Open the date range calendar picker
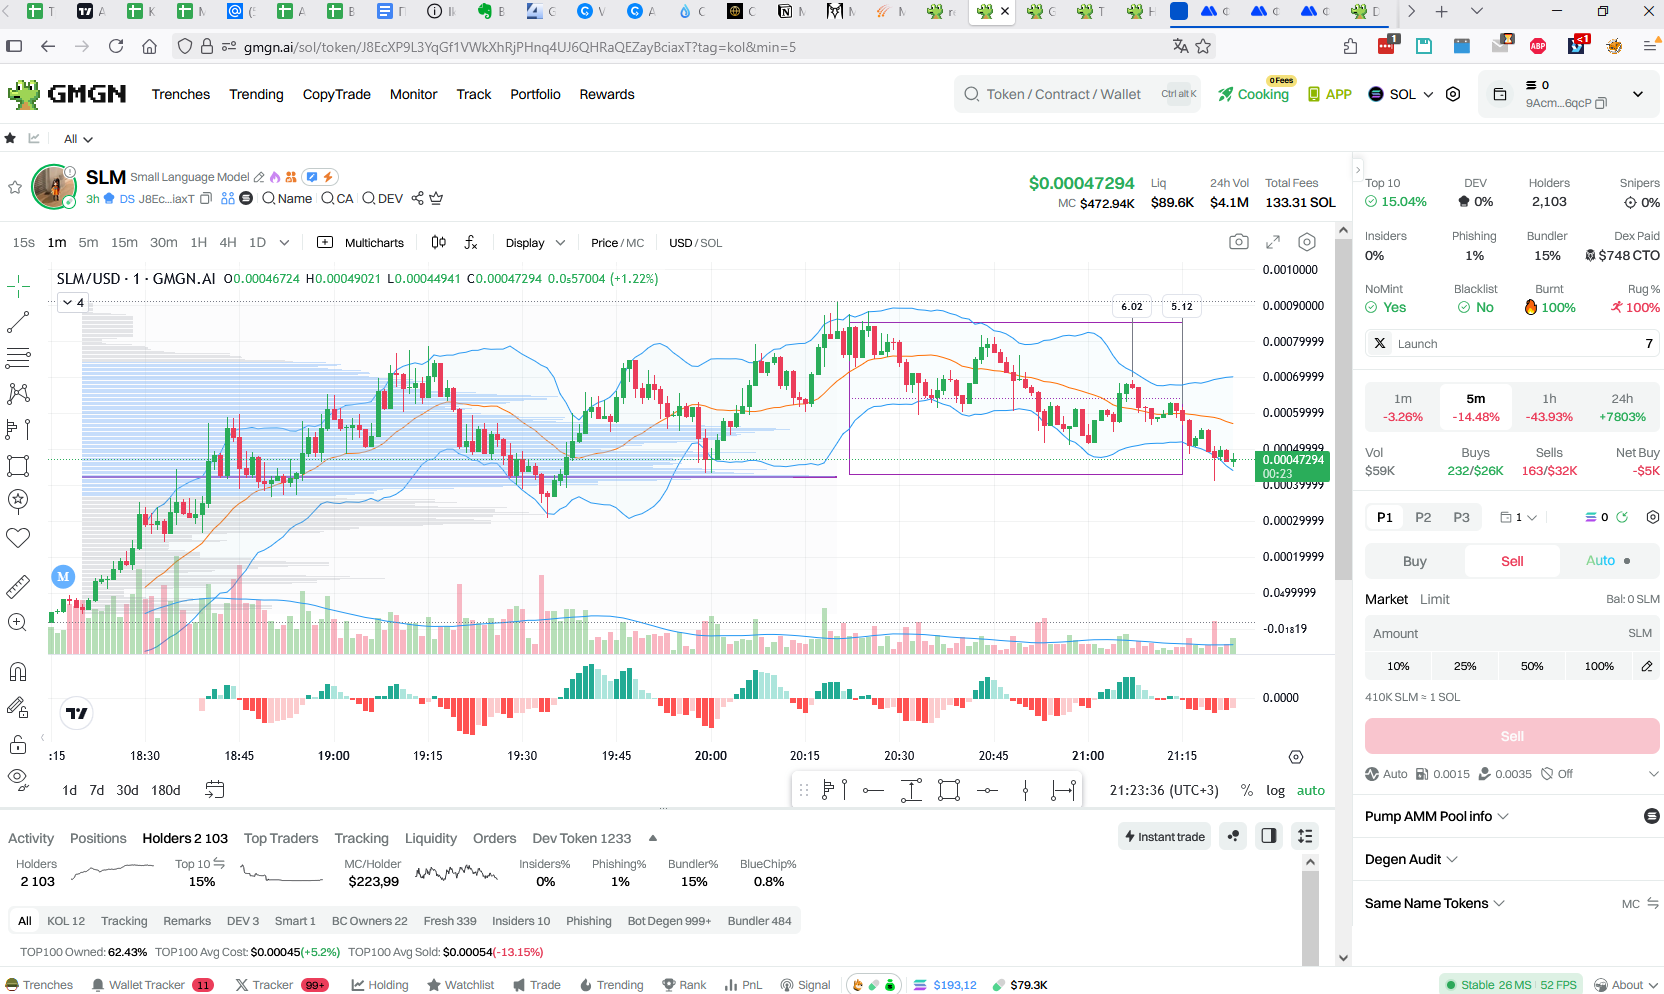 (x=214, y=790)
